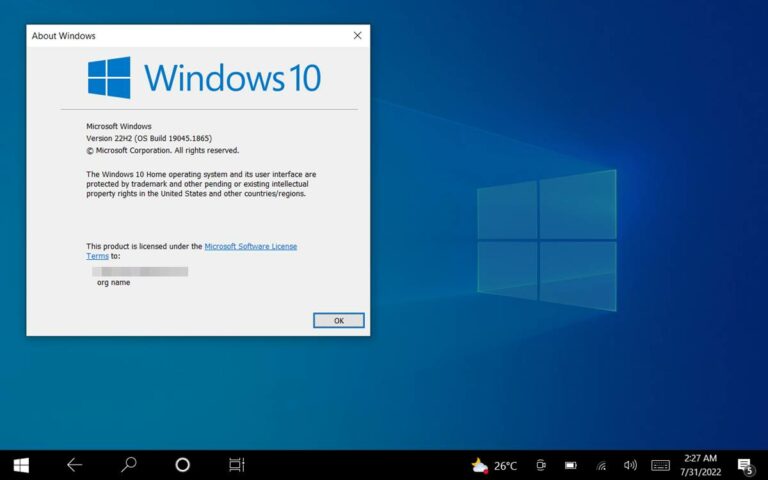768x480 pixels.
Task: Close the About Windows dialog
Action: click(x=358, y=35)
